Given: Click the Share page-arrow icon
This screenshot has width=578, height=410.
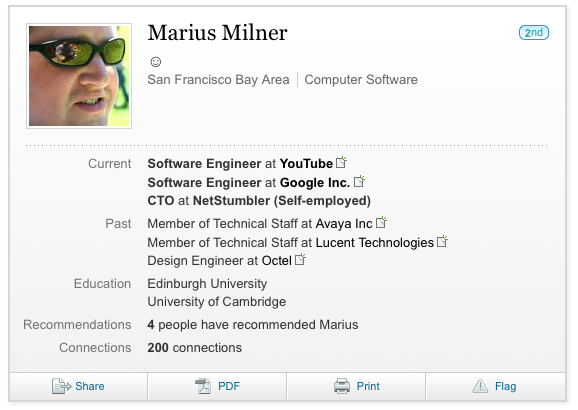Looking at the screenshot, I should tap(61, 386).
